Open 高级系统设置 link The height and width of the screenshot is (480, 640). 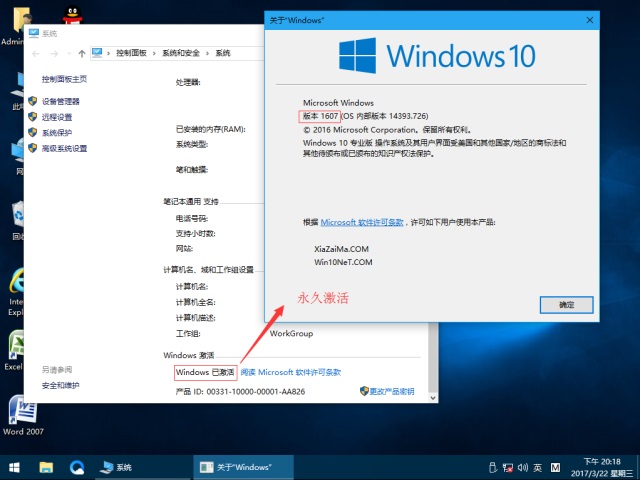coord(64,148)
